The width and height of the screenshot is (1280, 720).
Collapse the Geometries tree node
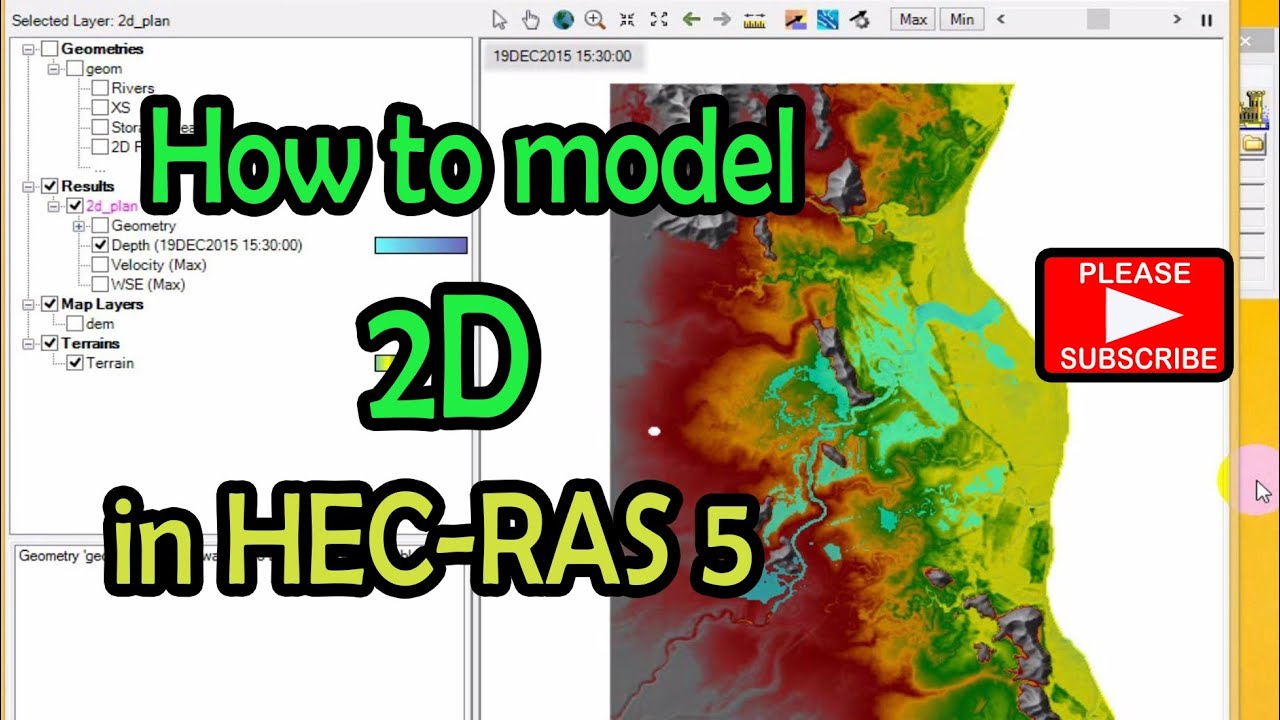(28, 49)
